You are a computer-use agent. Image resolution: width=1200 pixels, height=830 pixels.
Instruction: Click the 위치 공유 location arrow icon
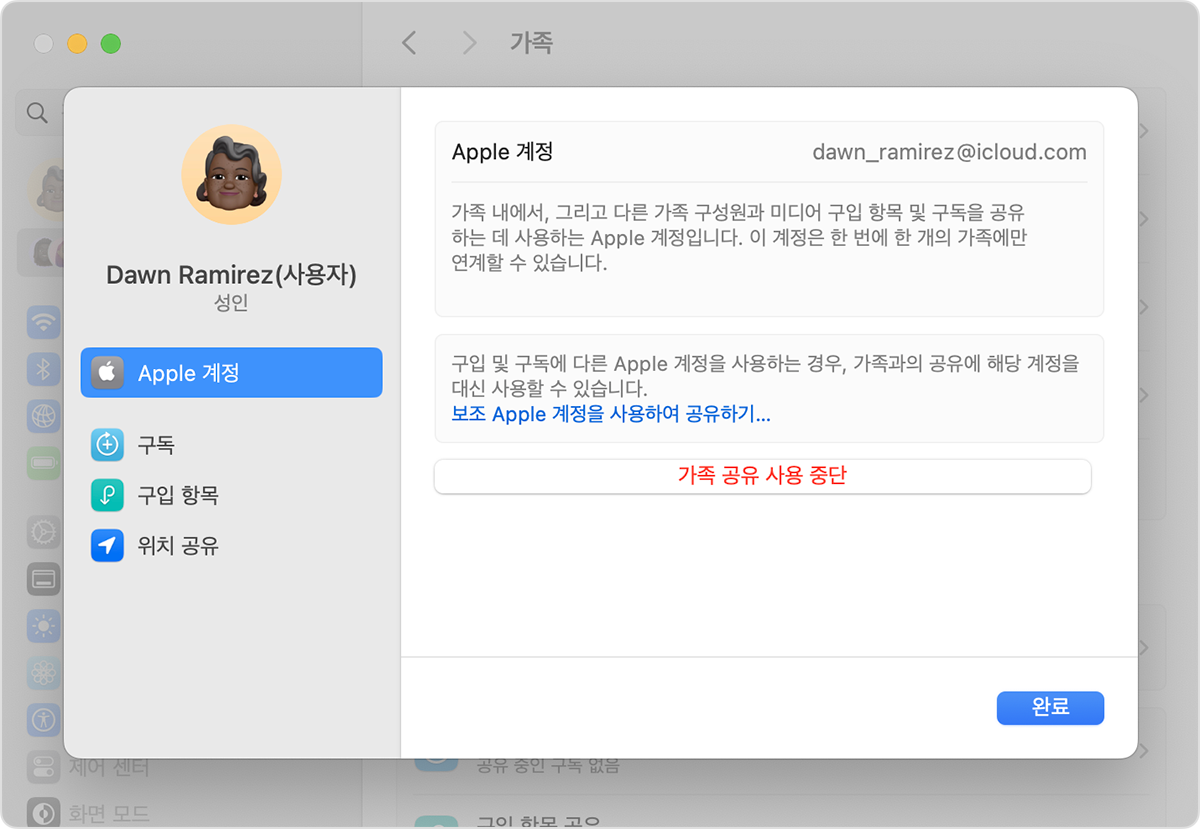coord(107,546)
